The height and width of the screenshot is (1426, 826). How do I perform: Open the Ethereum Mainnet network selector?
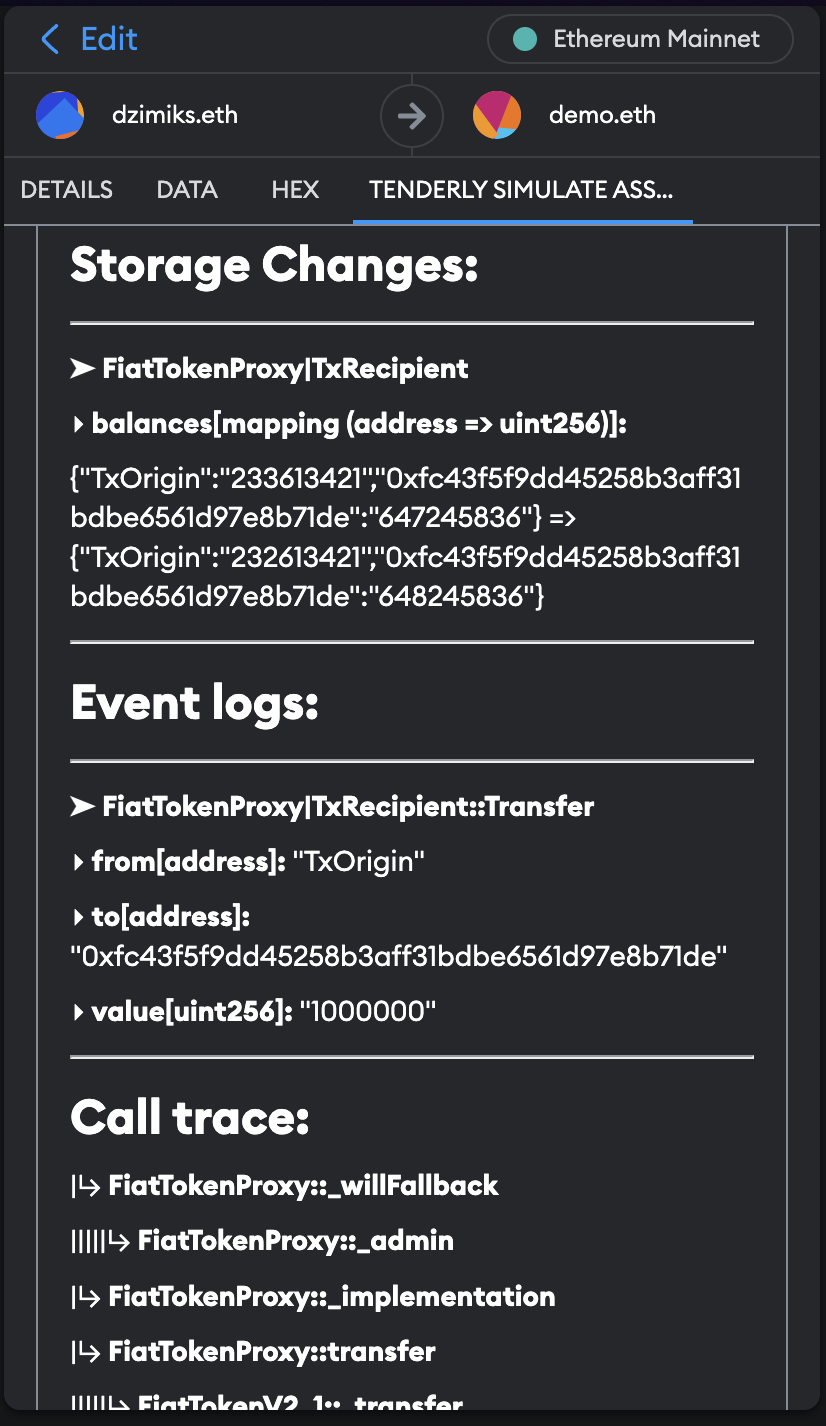pyautogui.click(x=640, y=39)
